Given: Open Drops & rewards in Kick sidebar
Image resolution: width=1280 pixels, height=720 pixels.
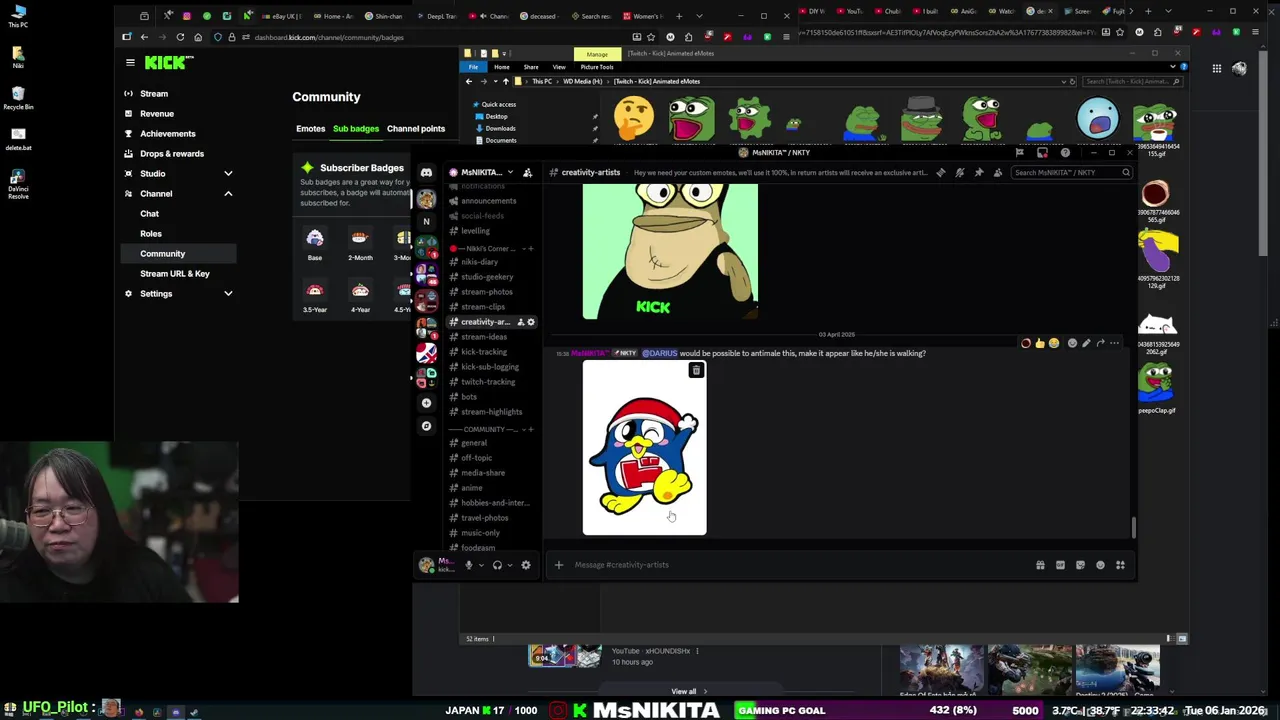Looking at the screenshot, I should (172, 153).
